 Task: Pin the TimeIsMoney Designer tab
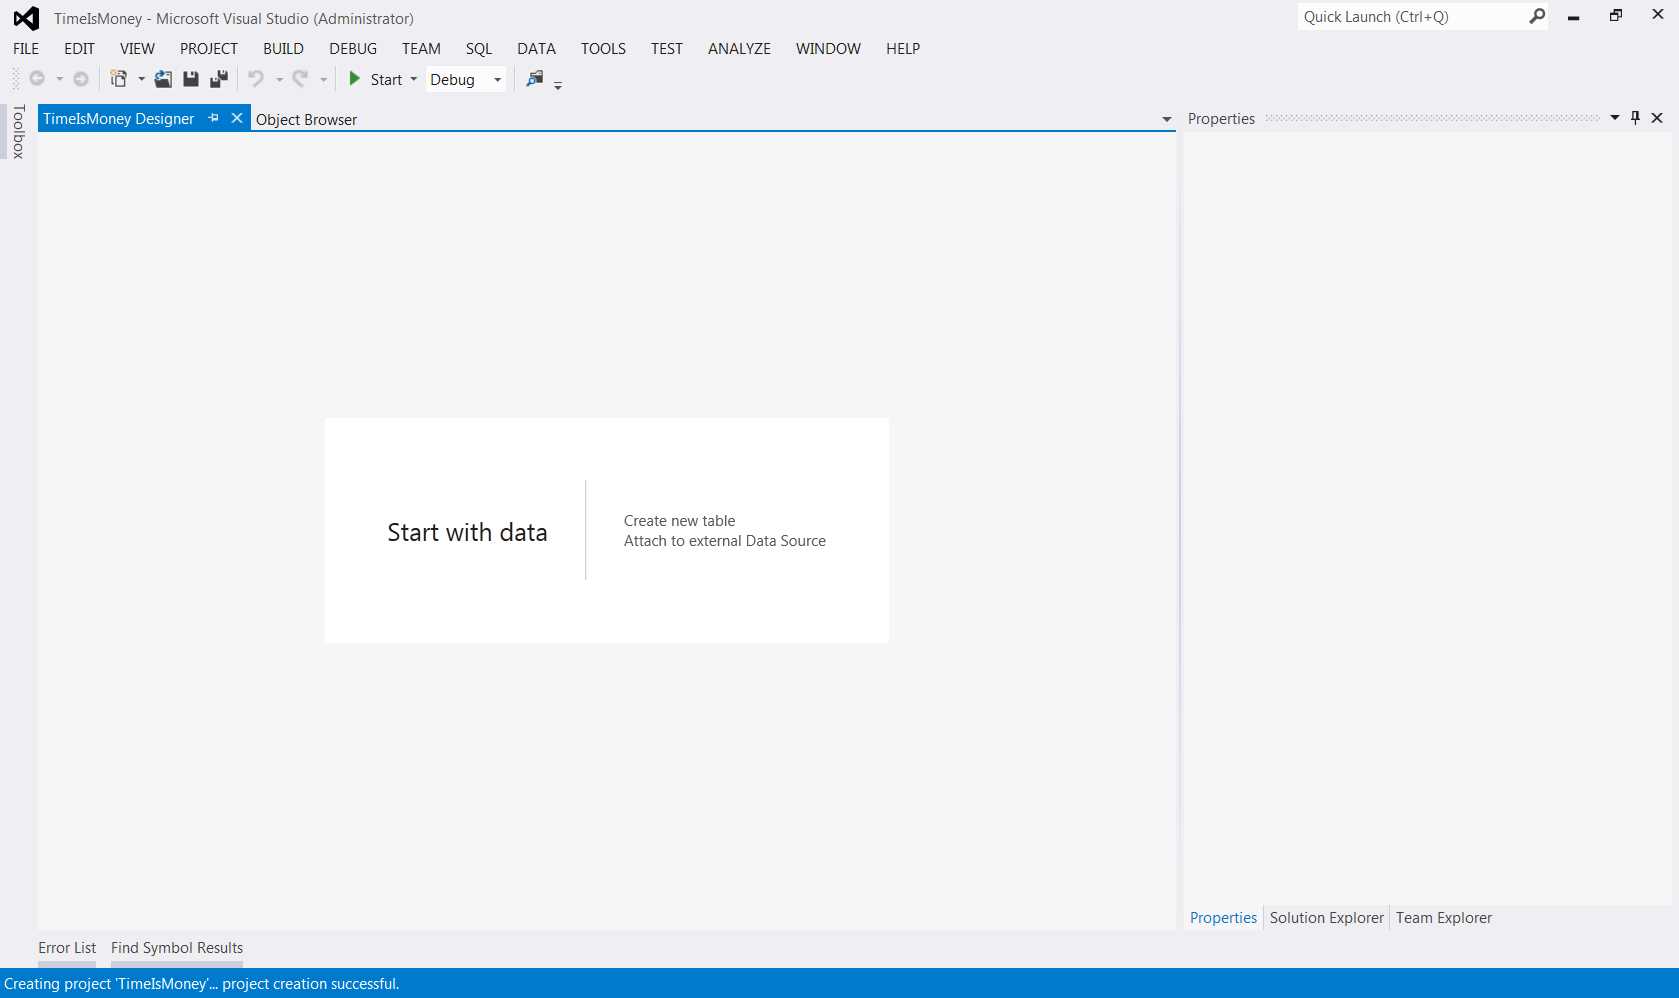[x=213, y=118]
